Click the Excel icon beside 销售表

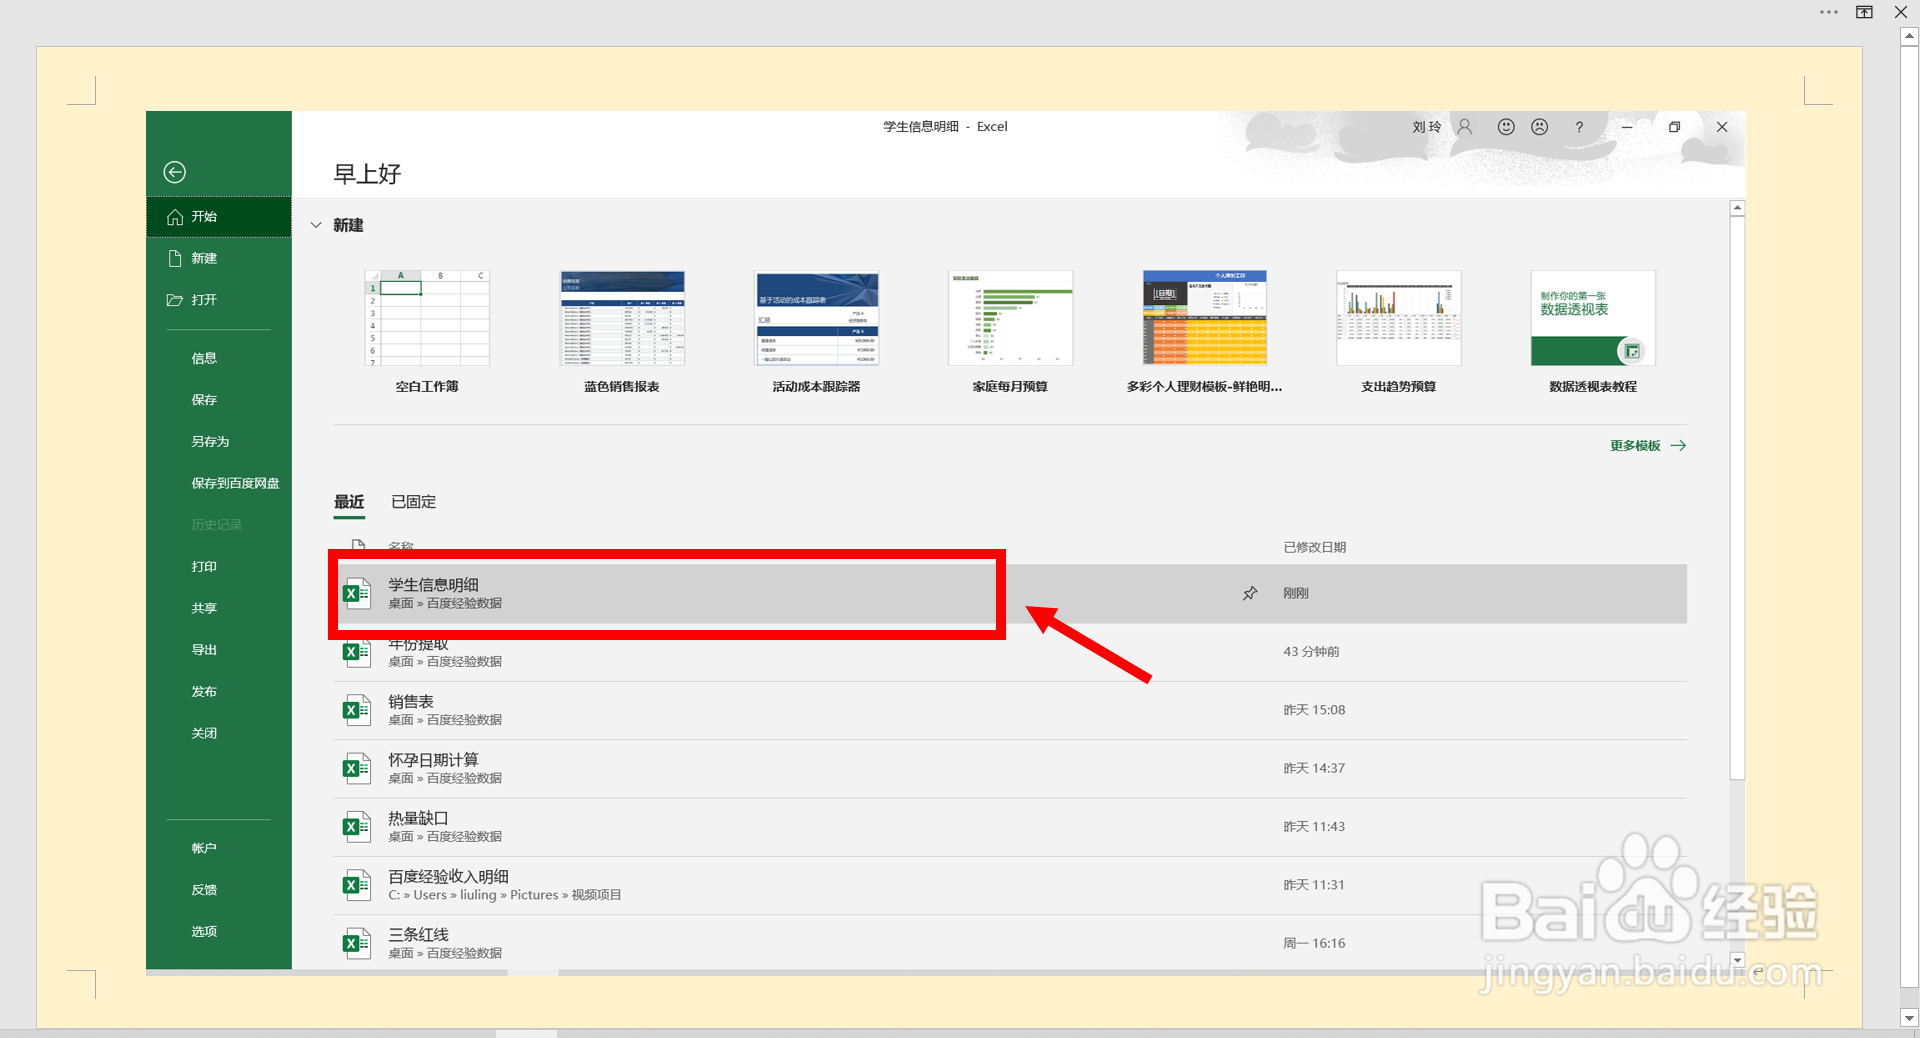[x=356, y=710]
